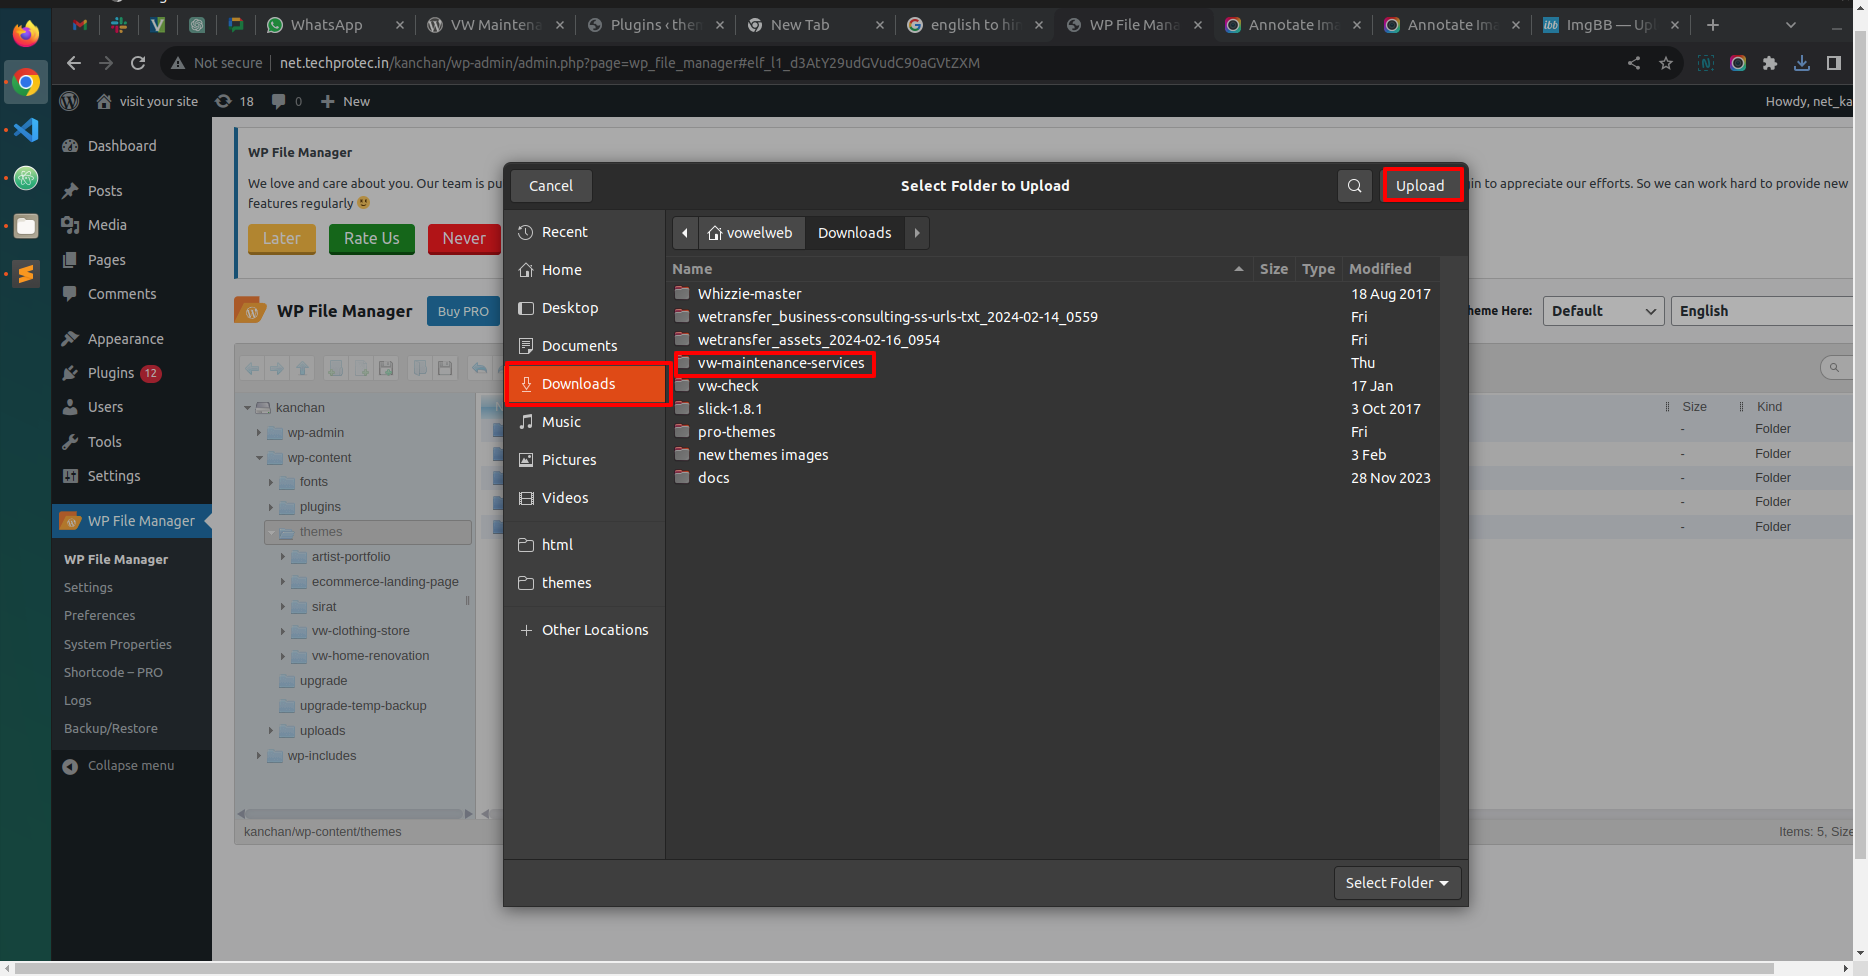Open a new browser tab
1868x976 pixels.
[x=1713, y=25]
